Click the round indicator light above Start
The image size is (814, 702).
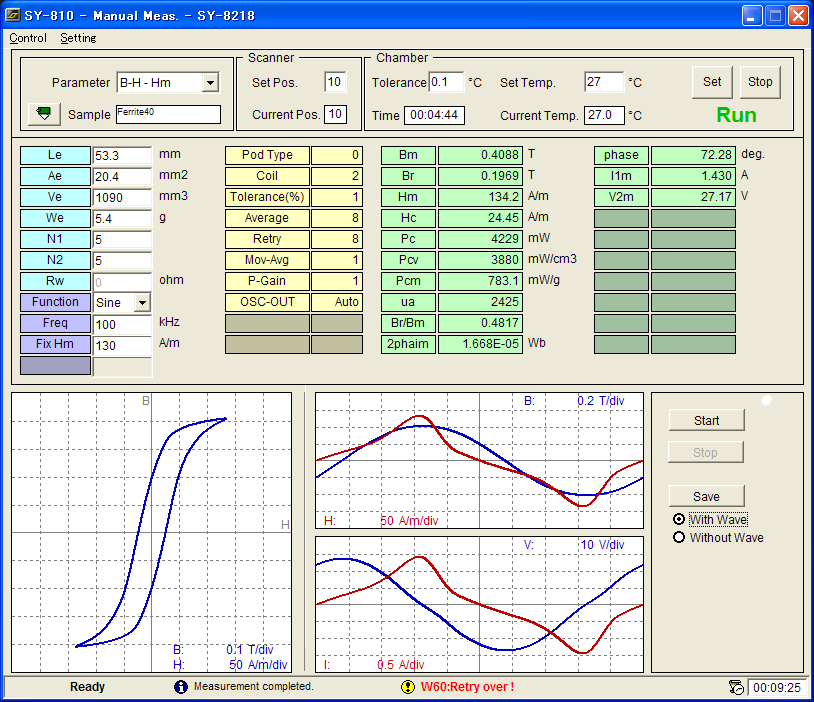pos(767,400)
